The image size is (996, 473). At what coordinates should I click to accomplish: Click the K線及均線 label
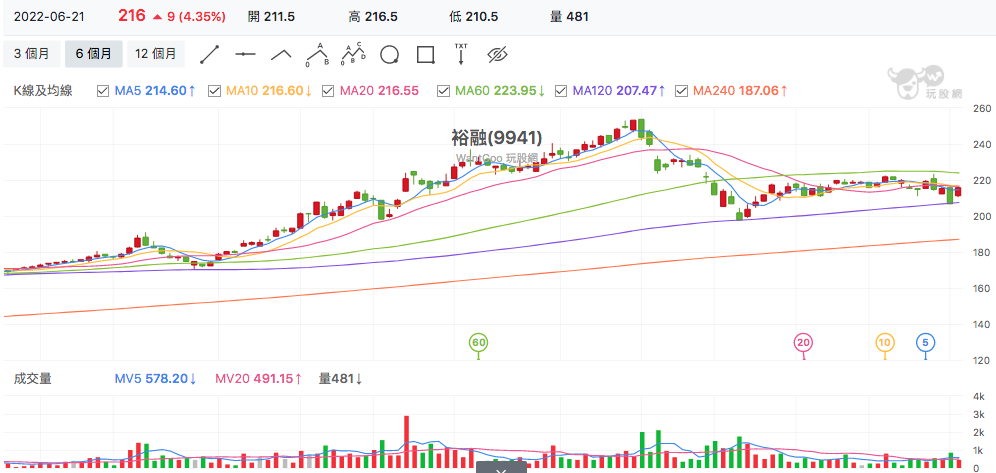pos(43,91)
